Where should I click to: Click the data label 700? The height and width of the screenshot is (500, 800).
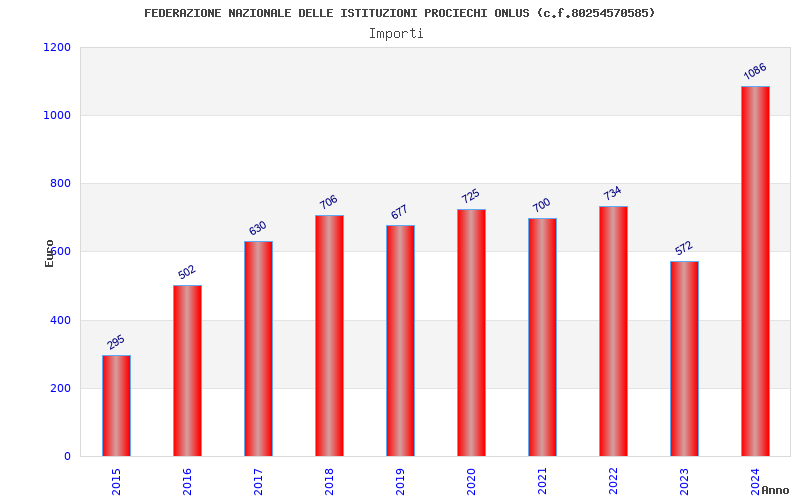pos(541,205)
